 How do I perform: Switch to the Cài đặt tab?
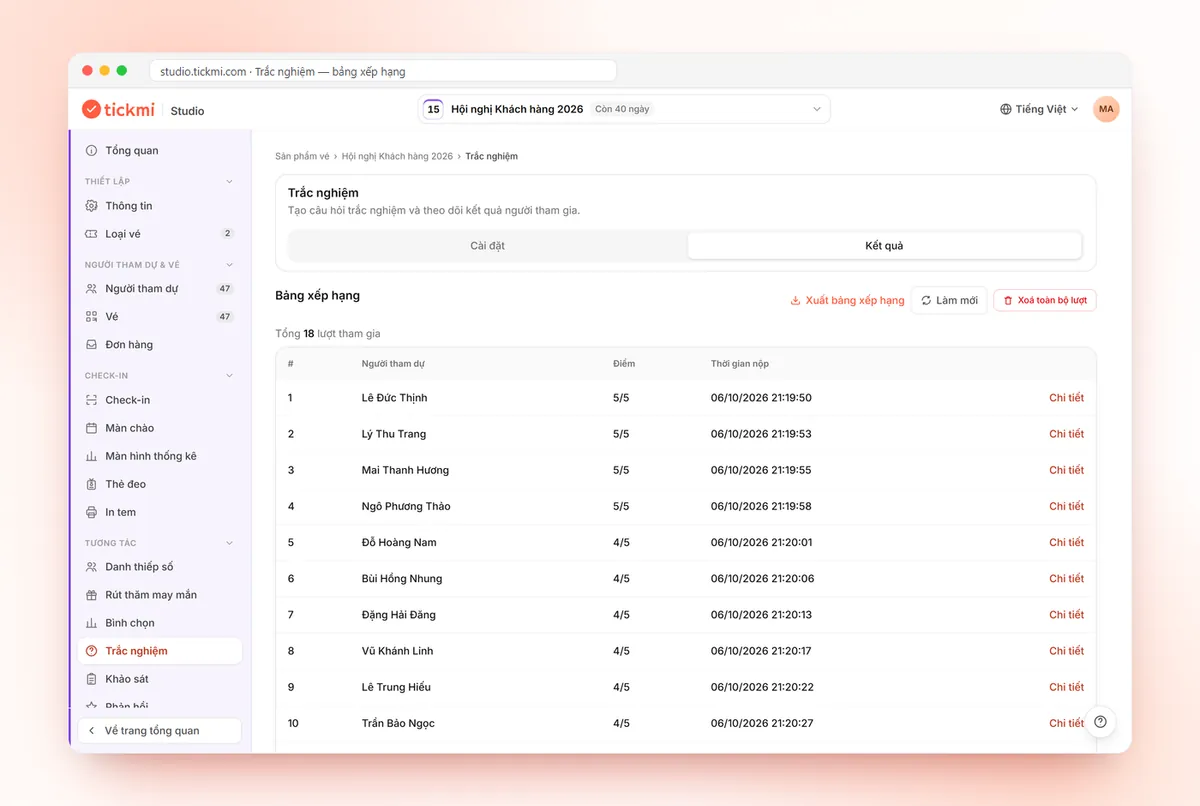pos(488,246)
